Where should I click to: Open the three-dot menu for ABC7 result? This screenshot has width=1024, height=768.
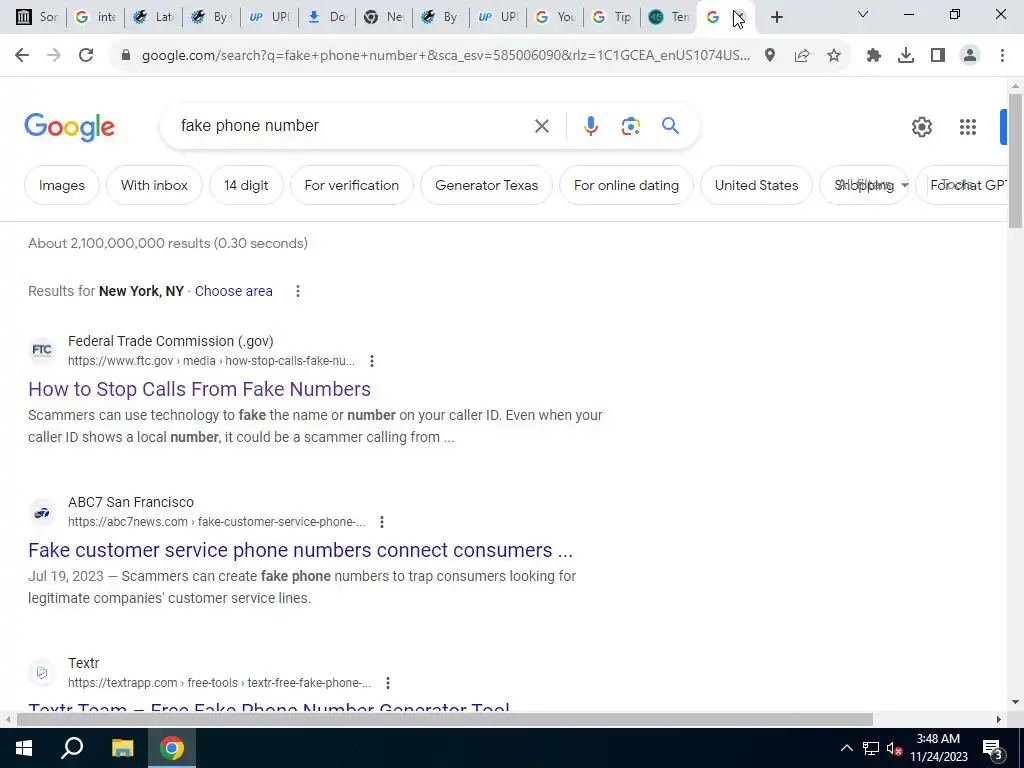coord(382,522)
